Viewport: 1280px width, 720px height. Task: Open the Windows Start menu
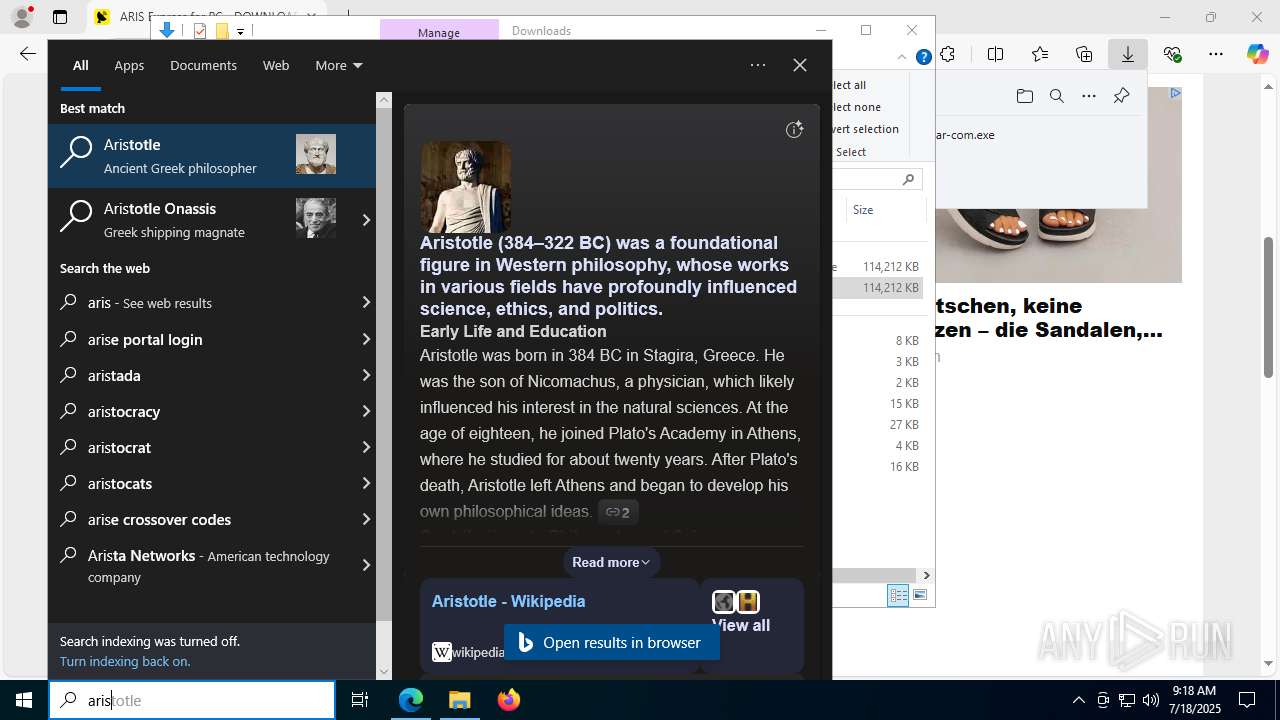tap(24, 700)
